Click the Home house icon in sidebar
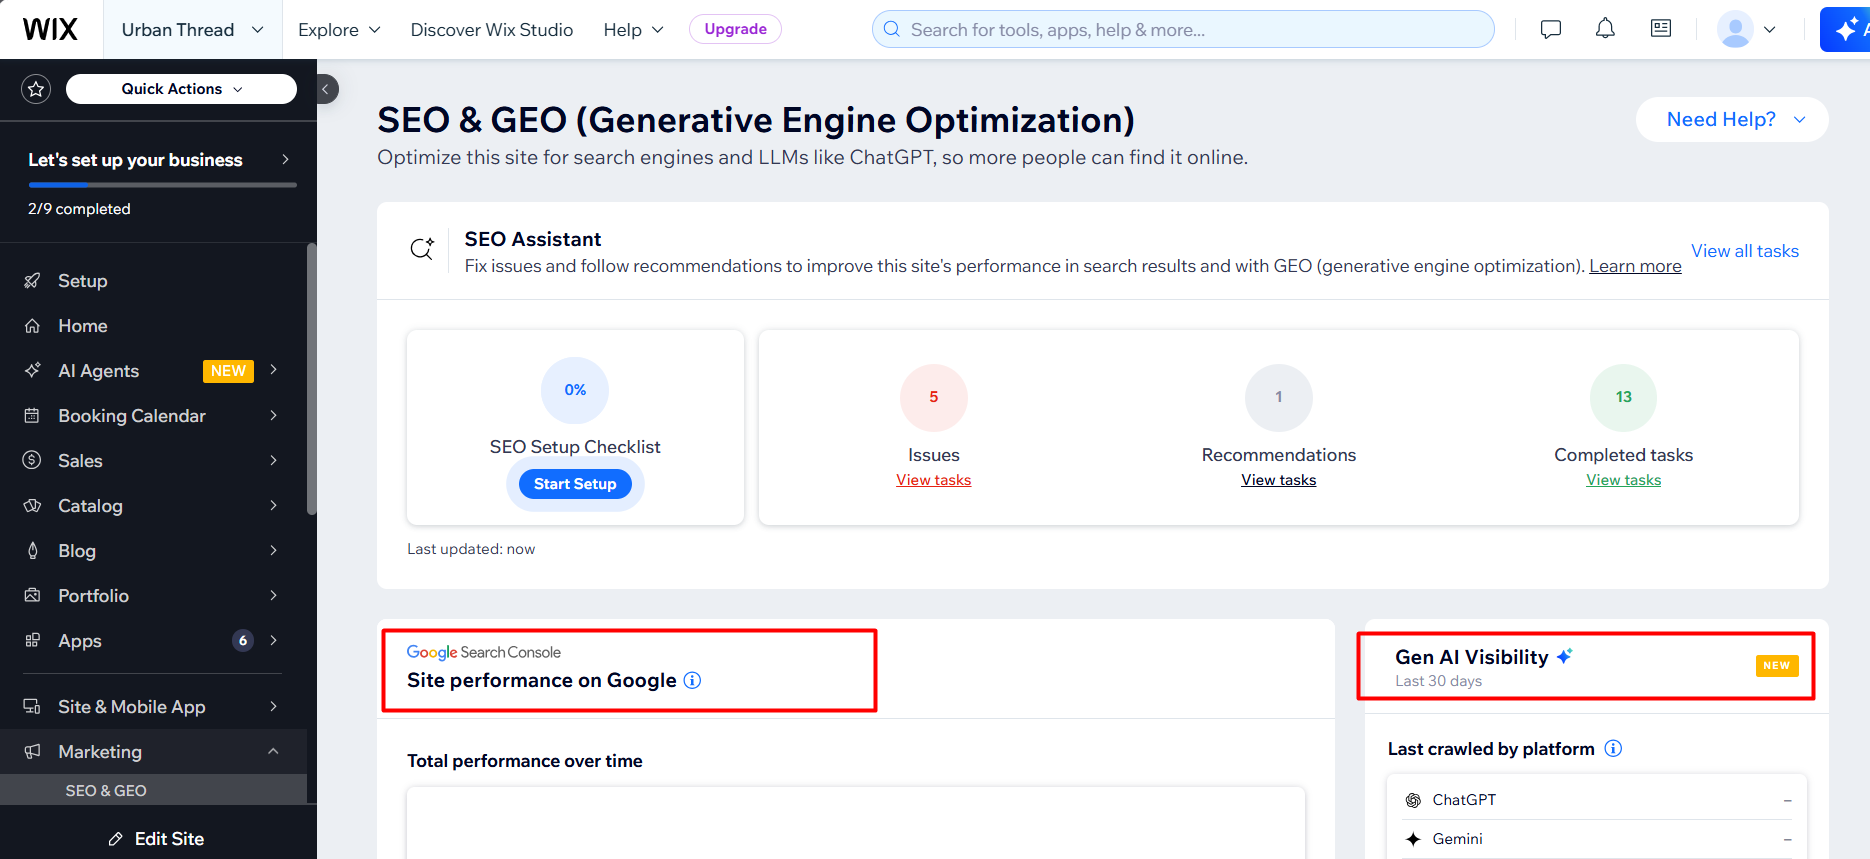This screenshot has height=859, width=1870. pyautogui.click(x=32, y=326)
